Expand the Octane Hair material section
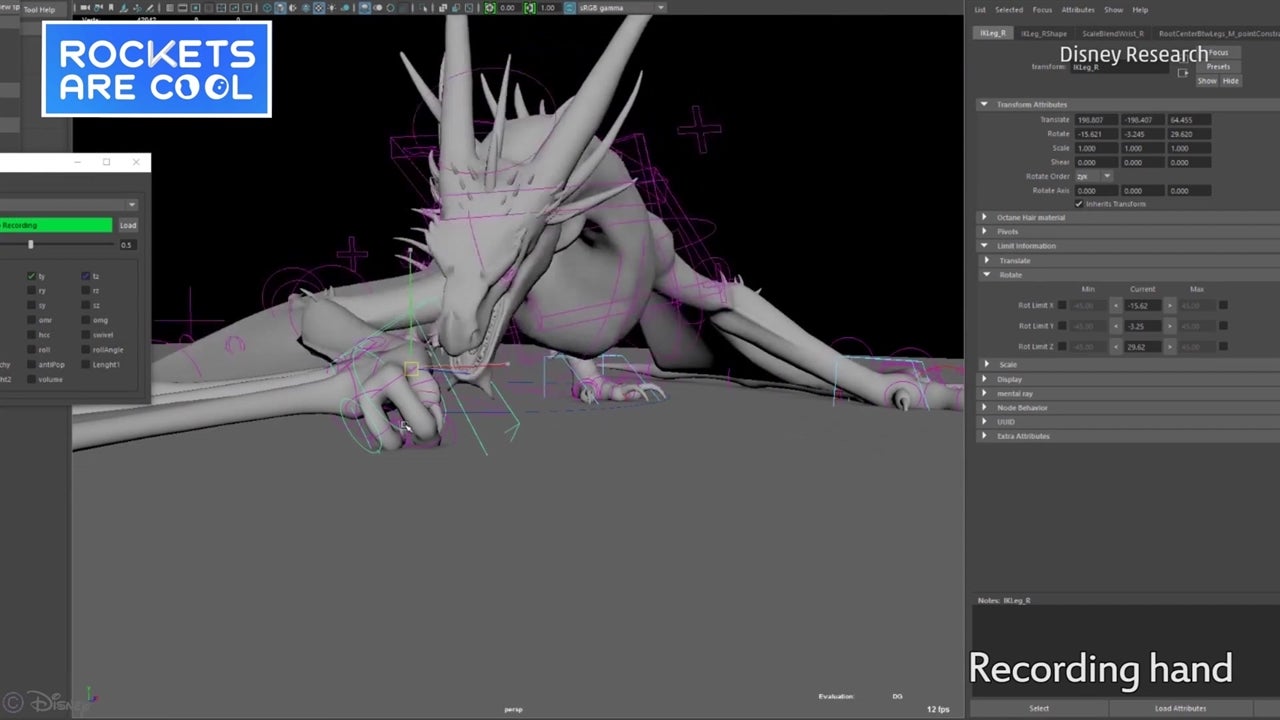Viewport: 1280px width, 720px height. pyautogui.click(x=984, y=217)
